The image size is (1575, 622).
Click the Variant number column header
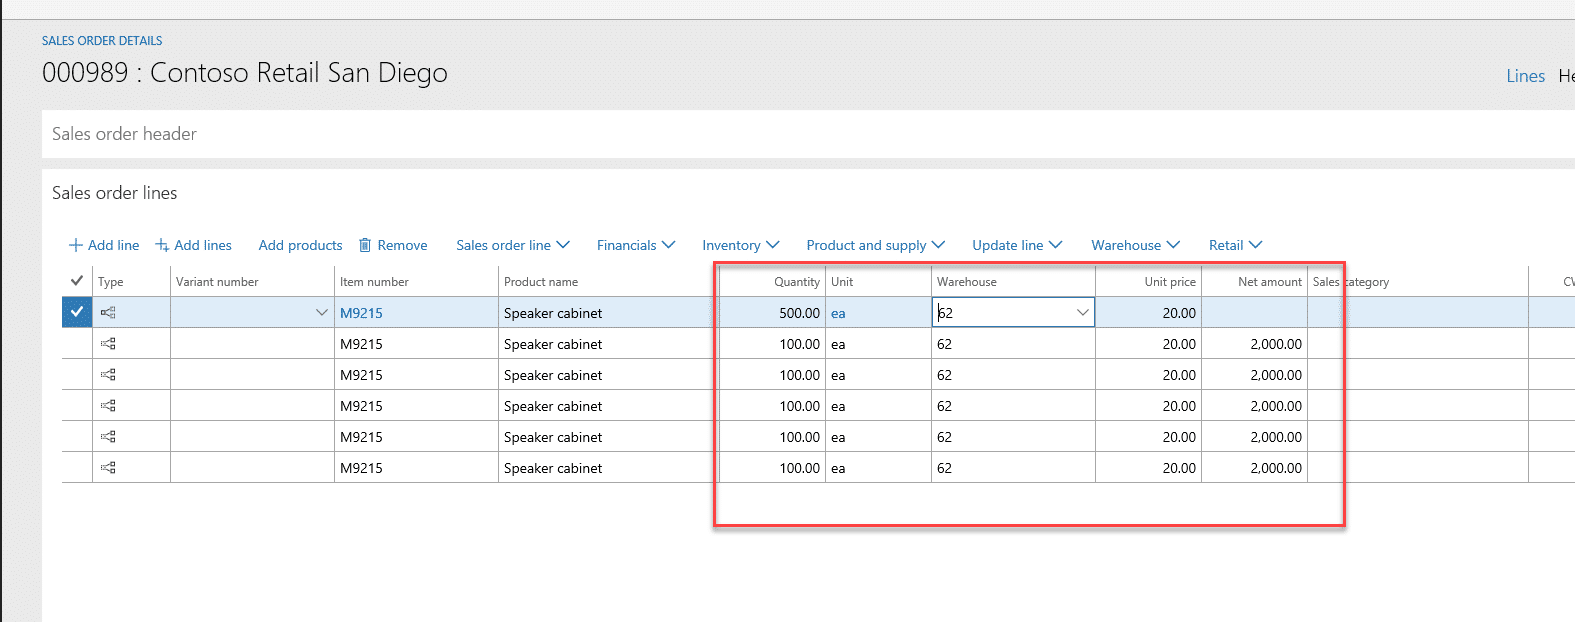(217, 282)
